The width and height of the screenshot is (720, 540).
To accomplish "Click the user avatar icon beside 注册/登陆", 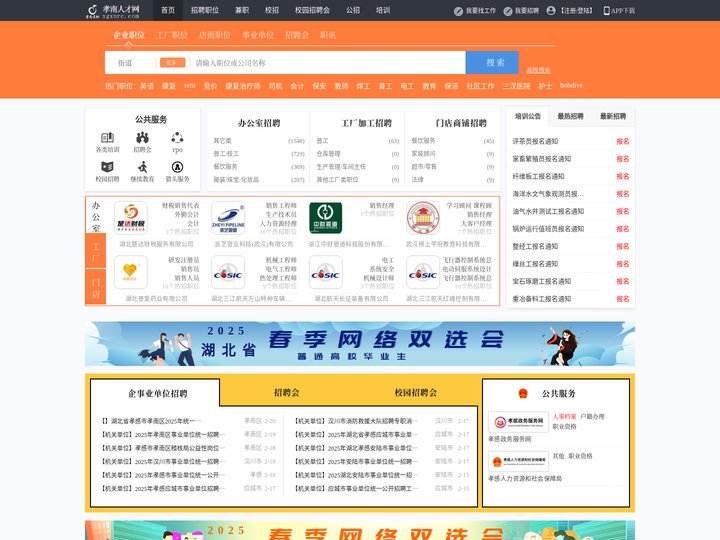I will click(x=551, y=11).
